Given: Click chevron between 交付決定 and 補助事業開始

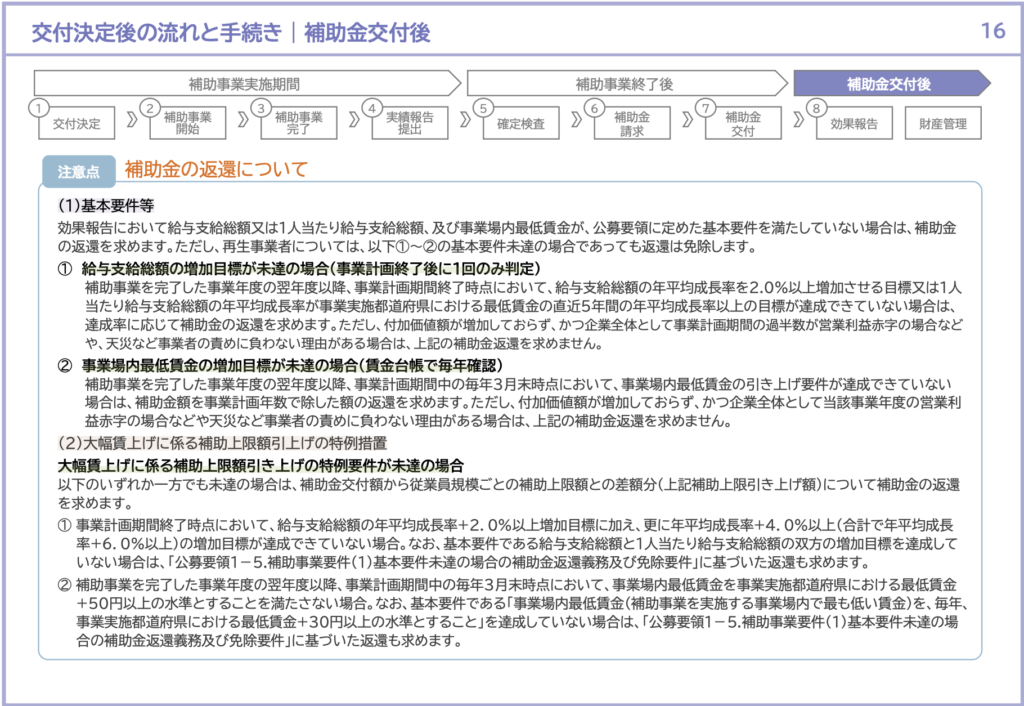Looking at the screenshot, I should tap(130, 124).
